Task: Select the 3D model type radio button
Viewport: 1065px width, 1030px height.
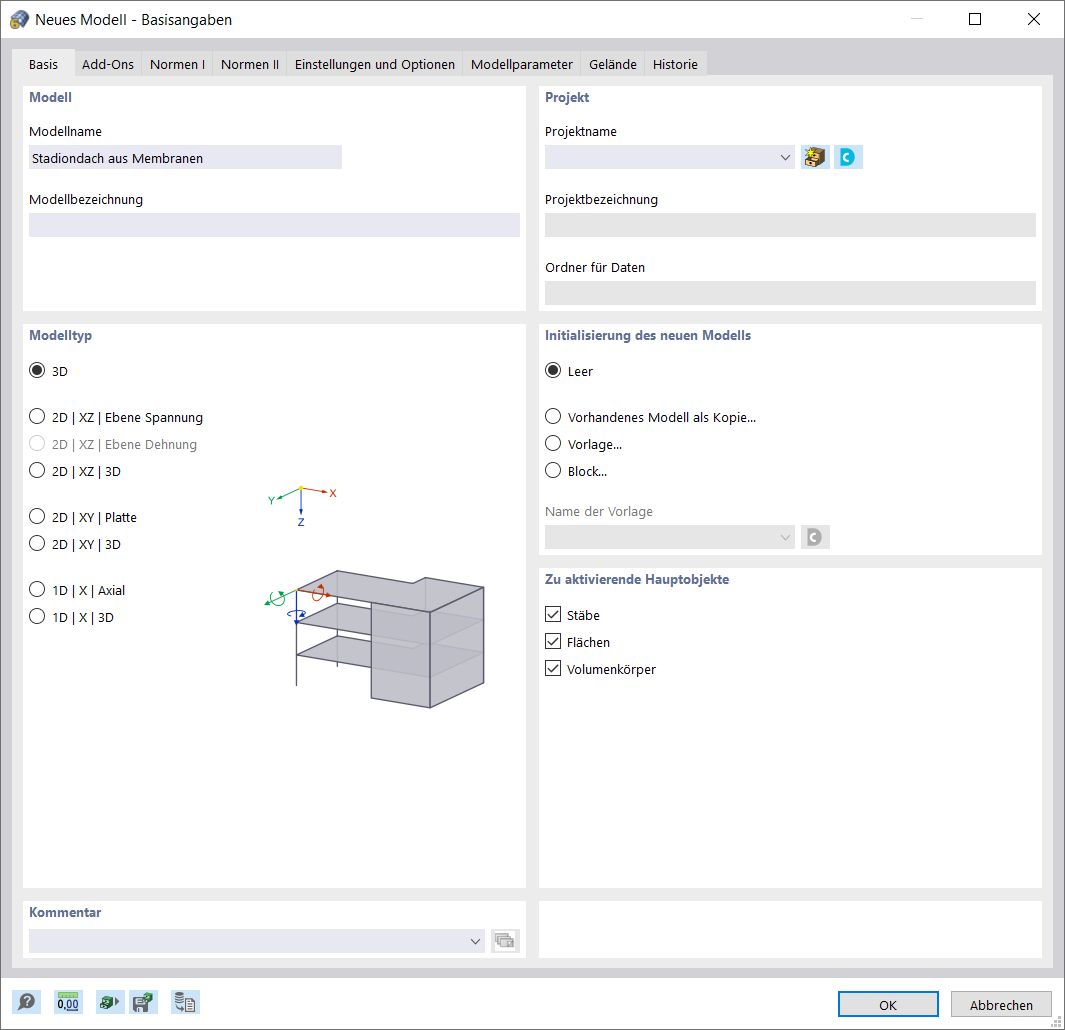Action: [x=37, y=370]
